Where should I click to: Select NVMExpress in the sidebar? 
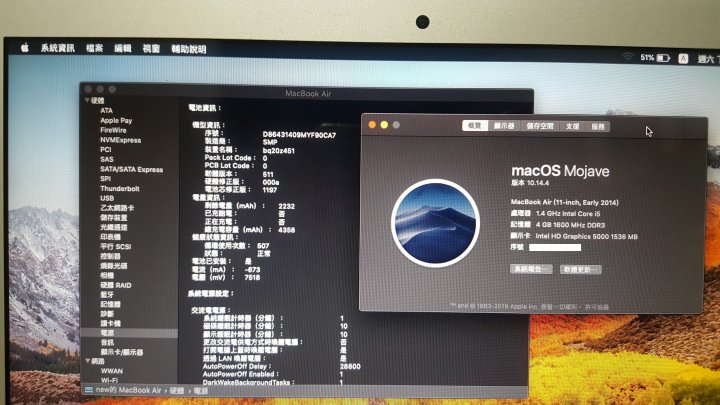[x=121, y=140]
